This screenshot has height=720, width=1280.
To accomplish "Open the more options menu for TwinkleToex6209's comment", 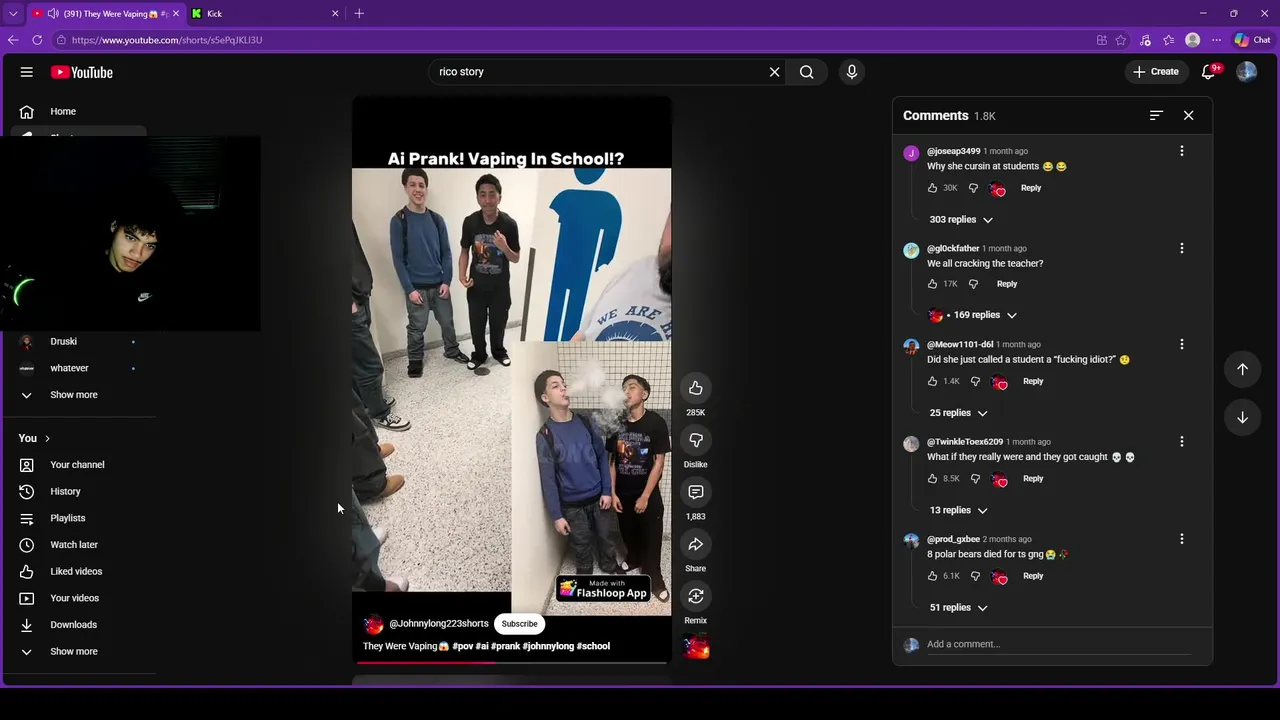I will [1182, 441].
